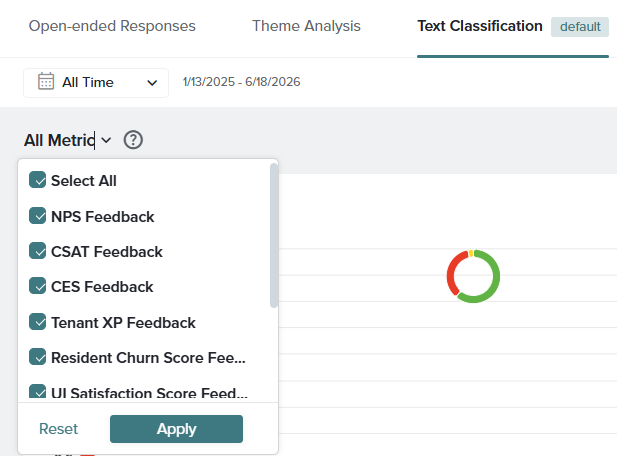Open the help question mark icon
617x456 pixels.
coord(133,140)
